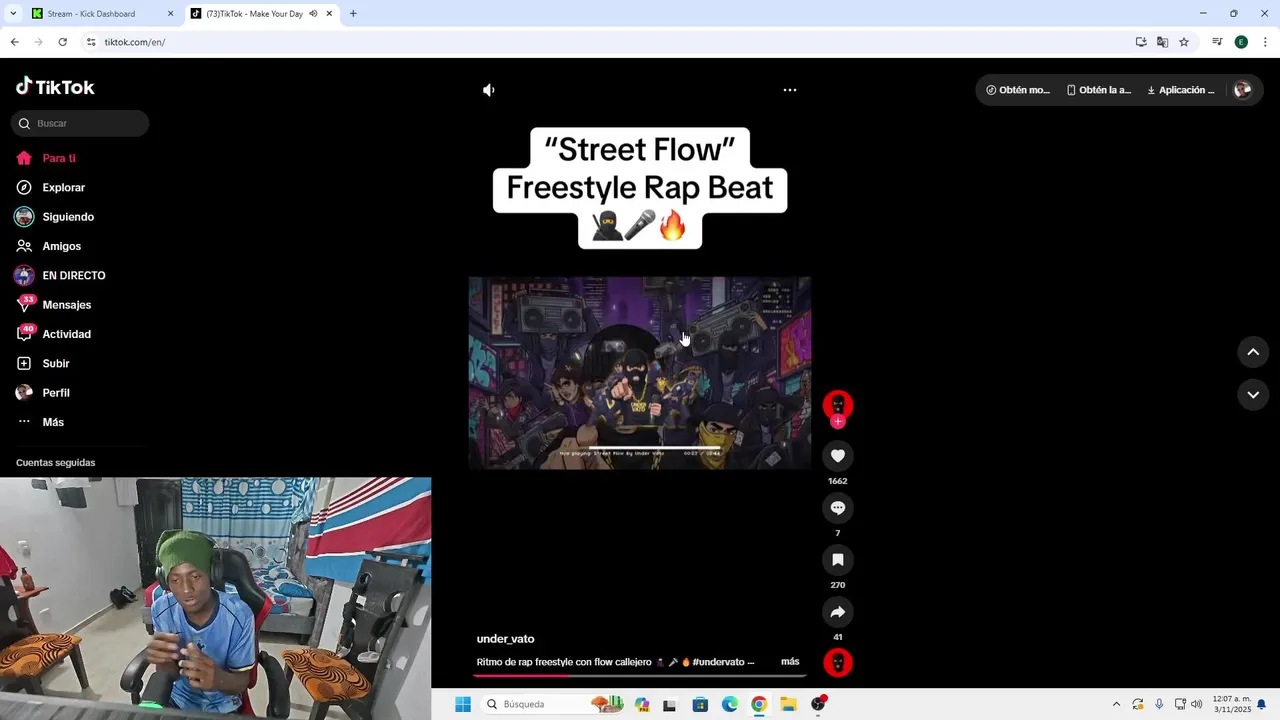
Task: Click the 'Obtén la a...' app button
Action: (x=1099, y=90)
